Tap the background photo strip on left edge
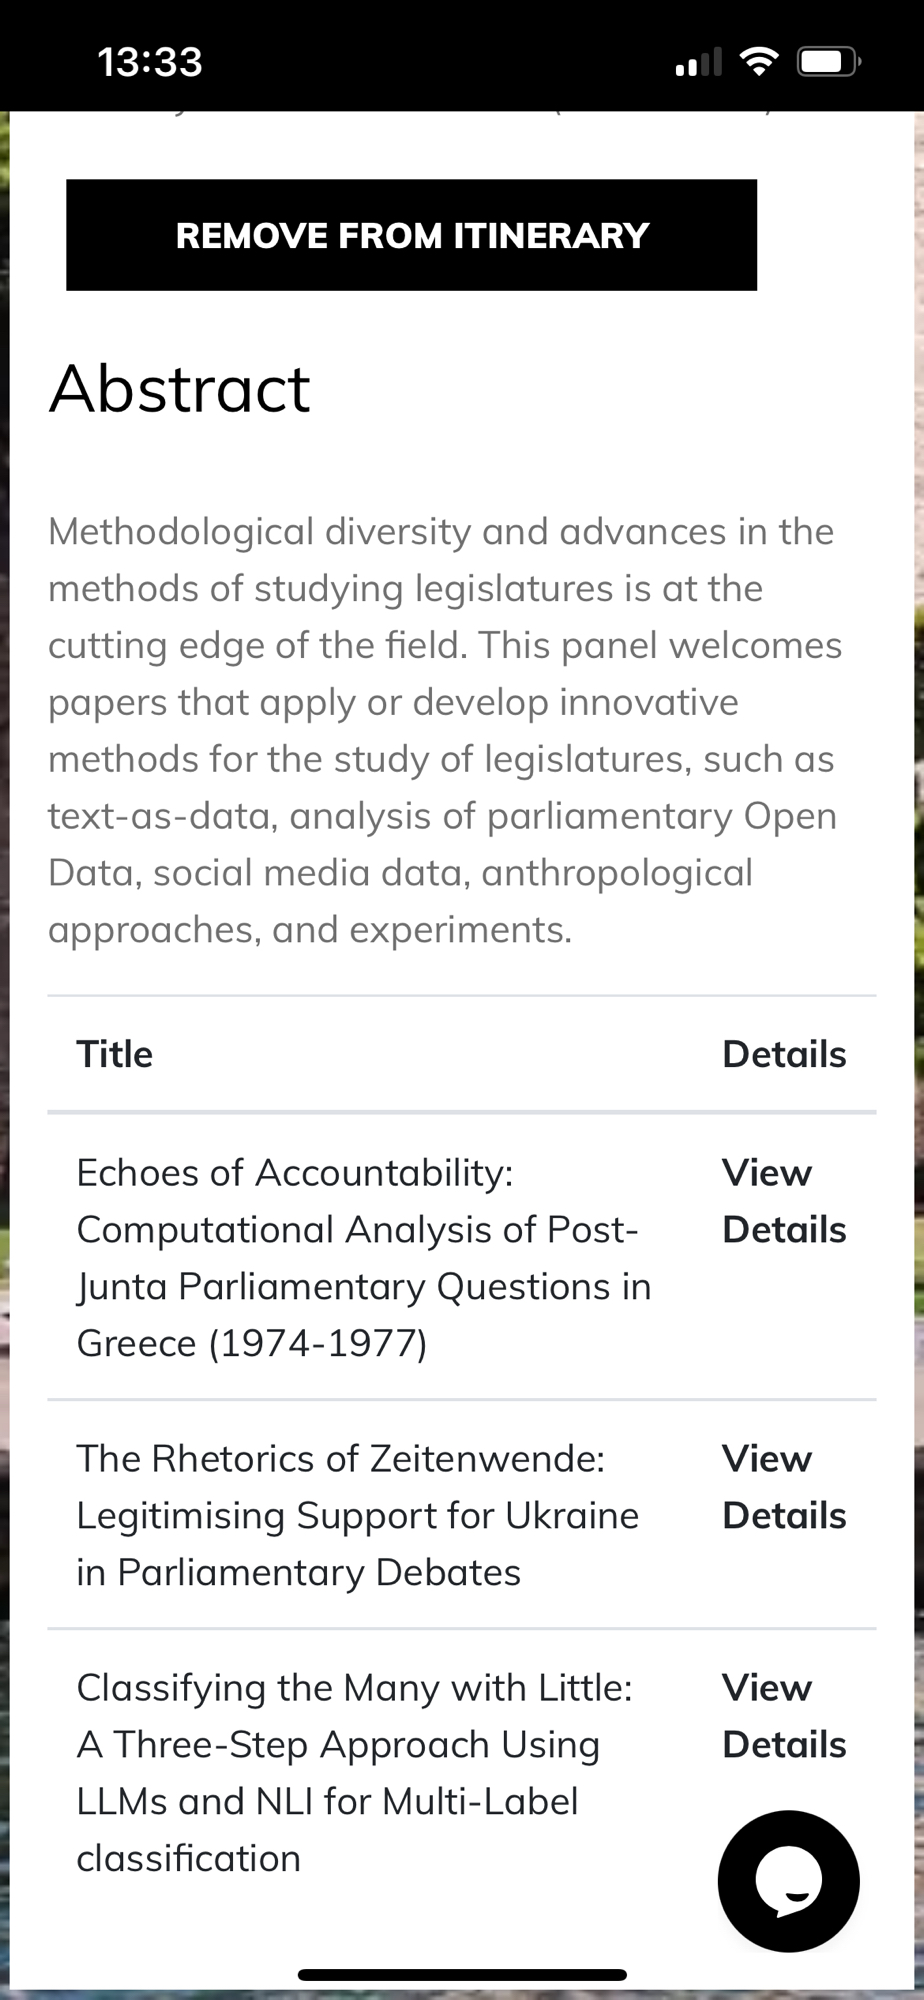The height and width of the screenshot is (2000, 924). [x=4, y=1000]
